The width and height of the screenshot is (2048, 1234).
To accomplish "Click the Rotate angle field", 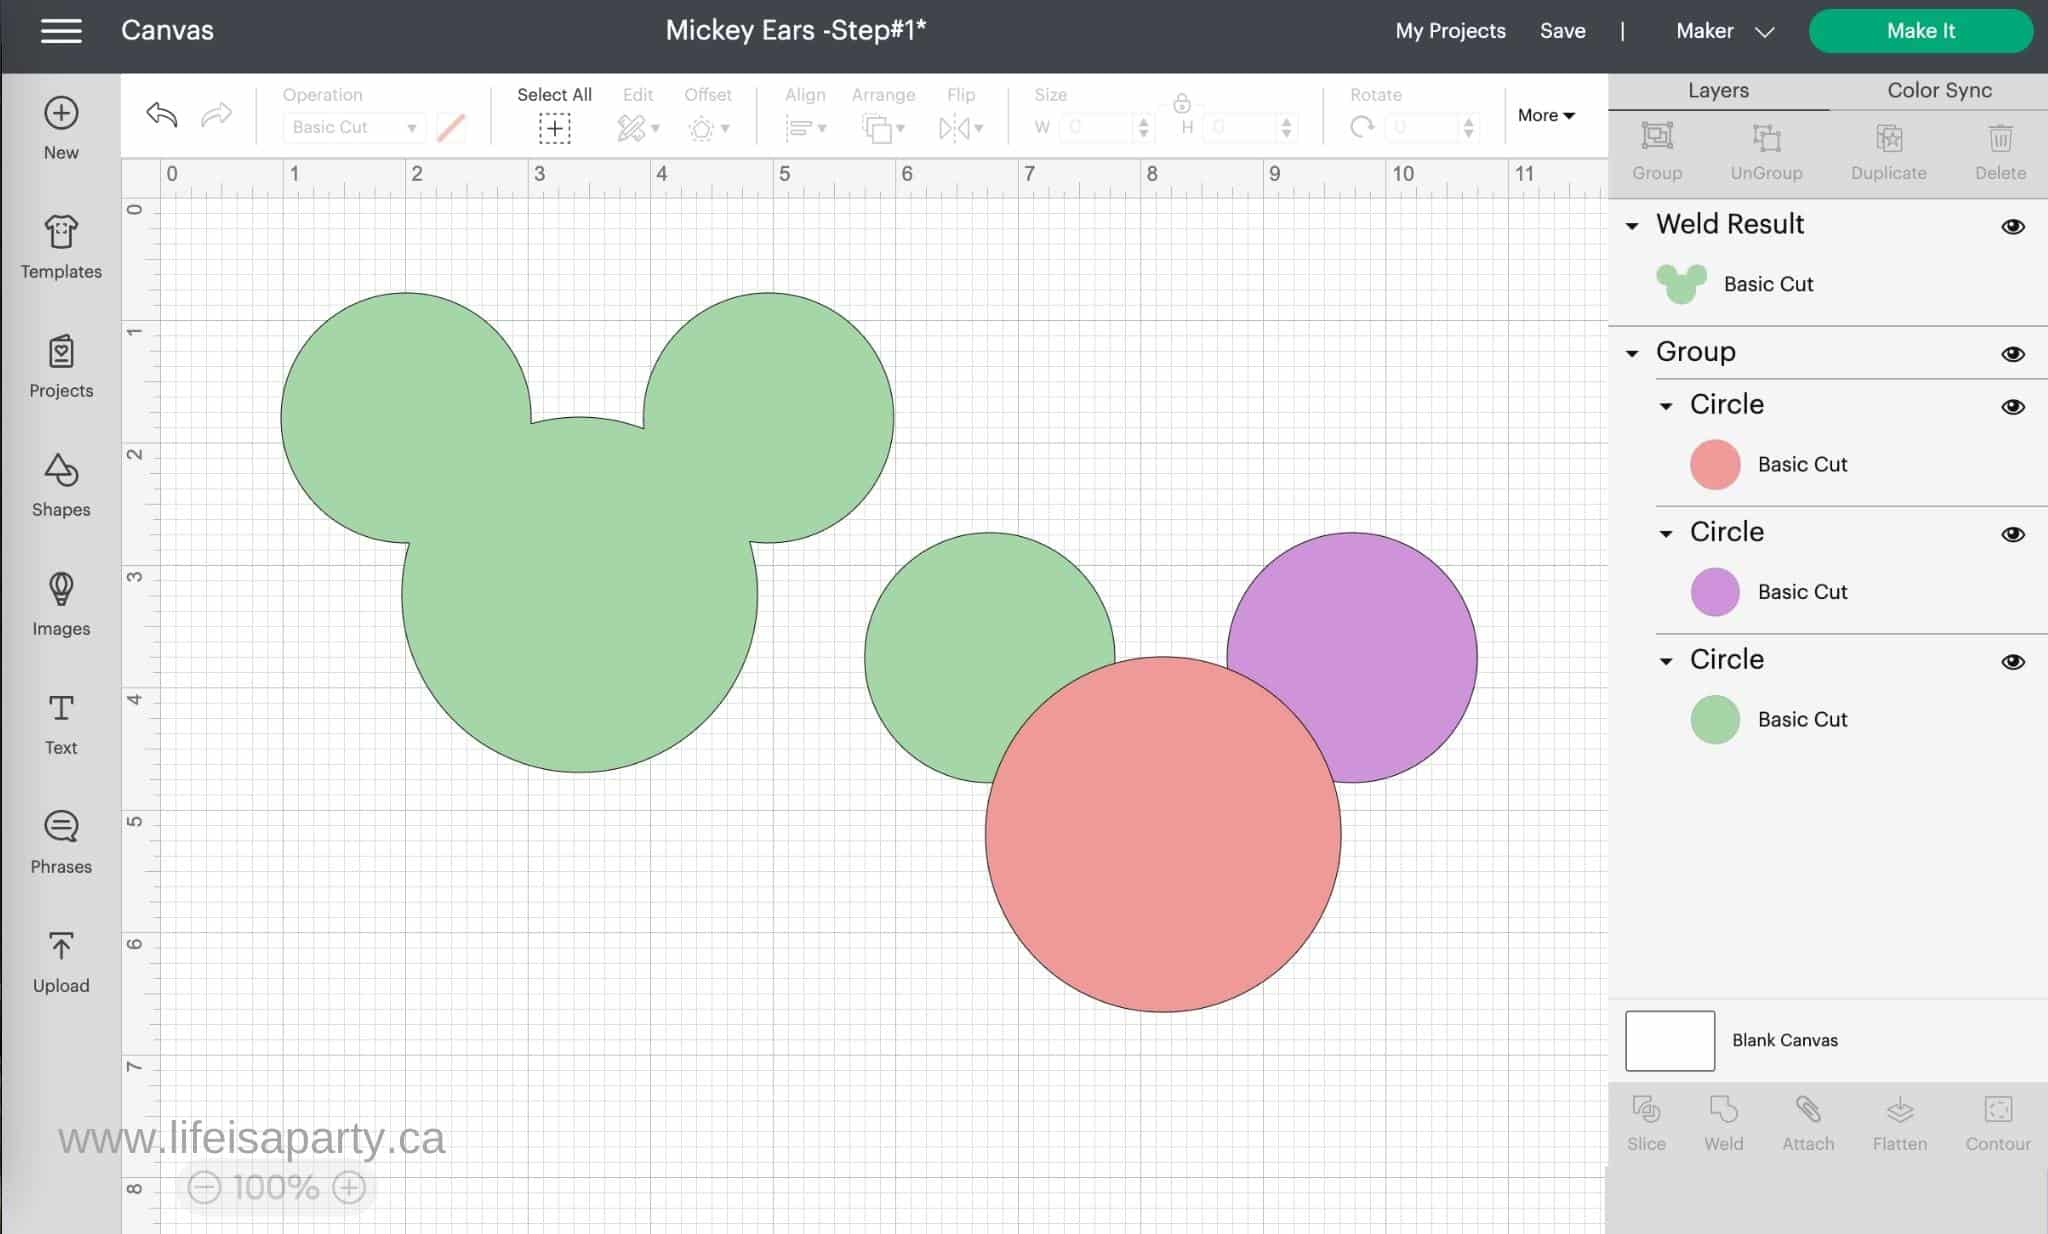I will (1432, 127).
